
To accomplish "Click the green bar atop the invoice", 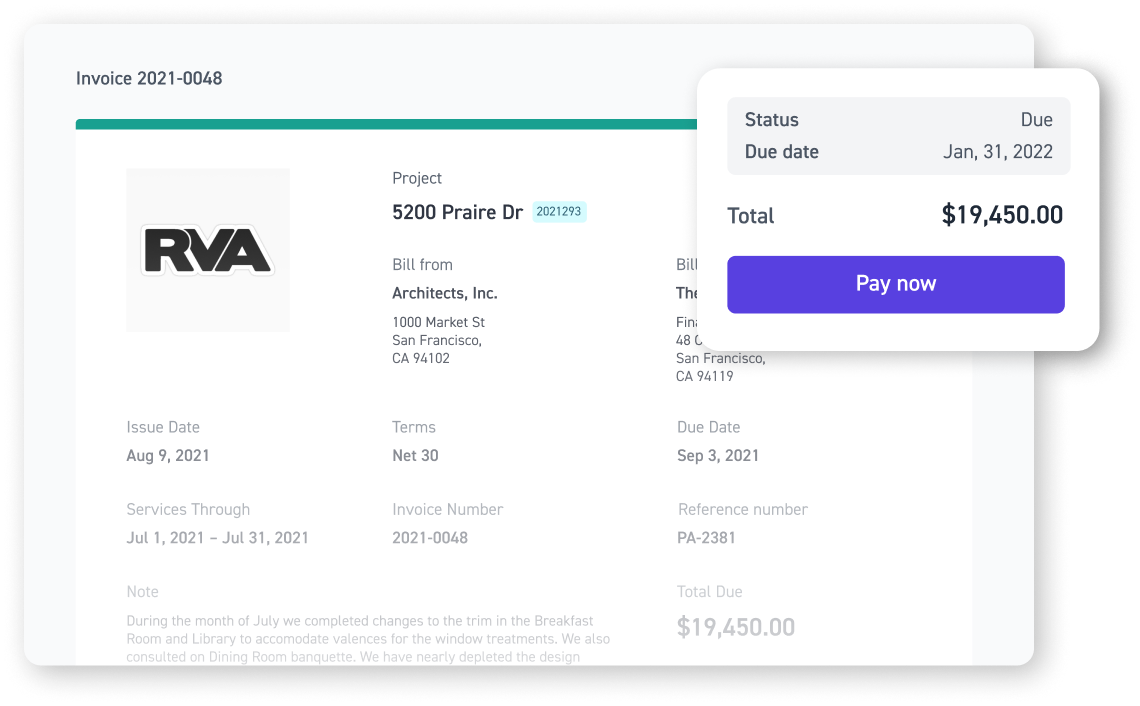I will pyautogui.click(x=385, y=125).
